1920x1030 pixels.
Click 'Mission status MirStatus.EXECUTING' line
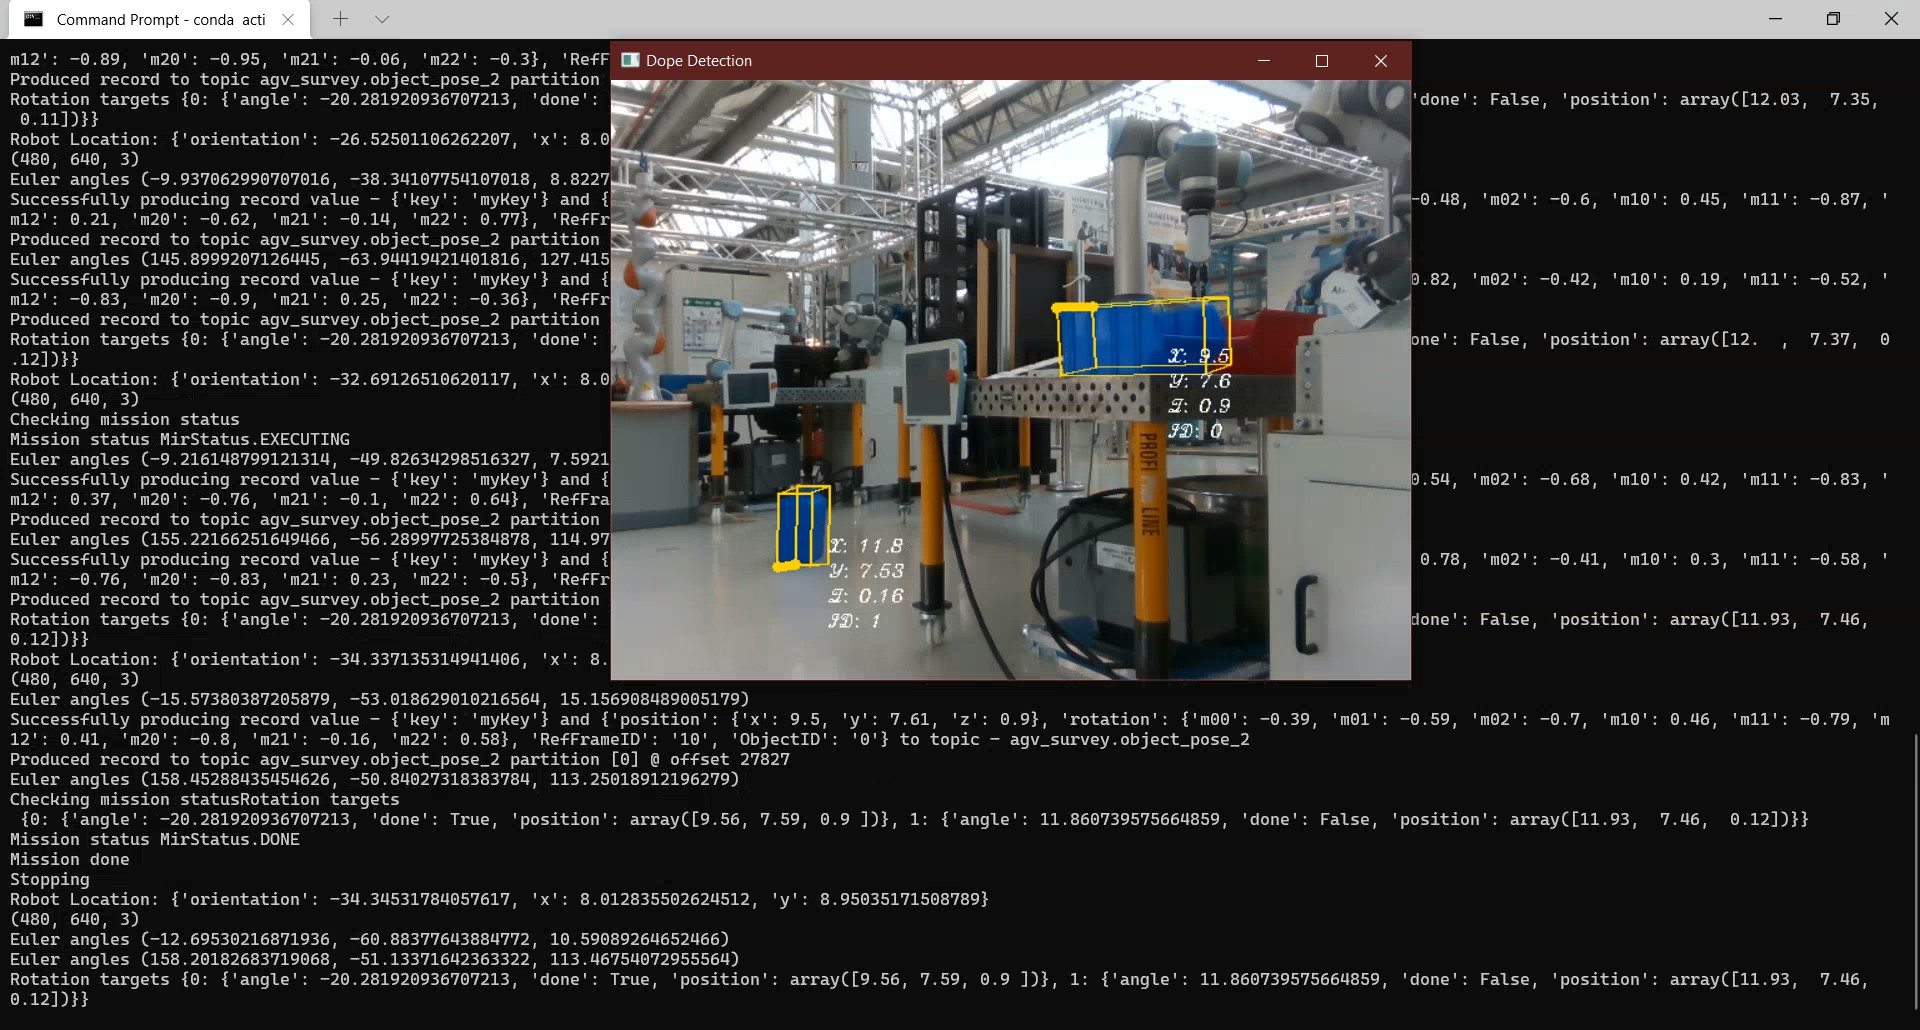(180, 439)
